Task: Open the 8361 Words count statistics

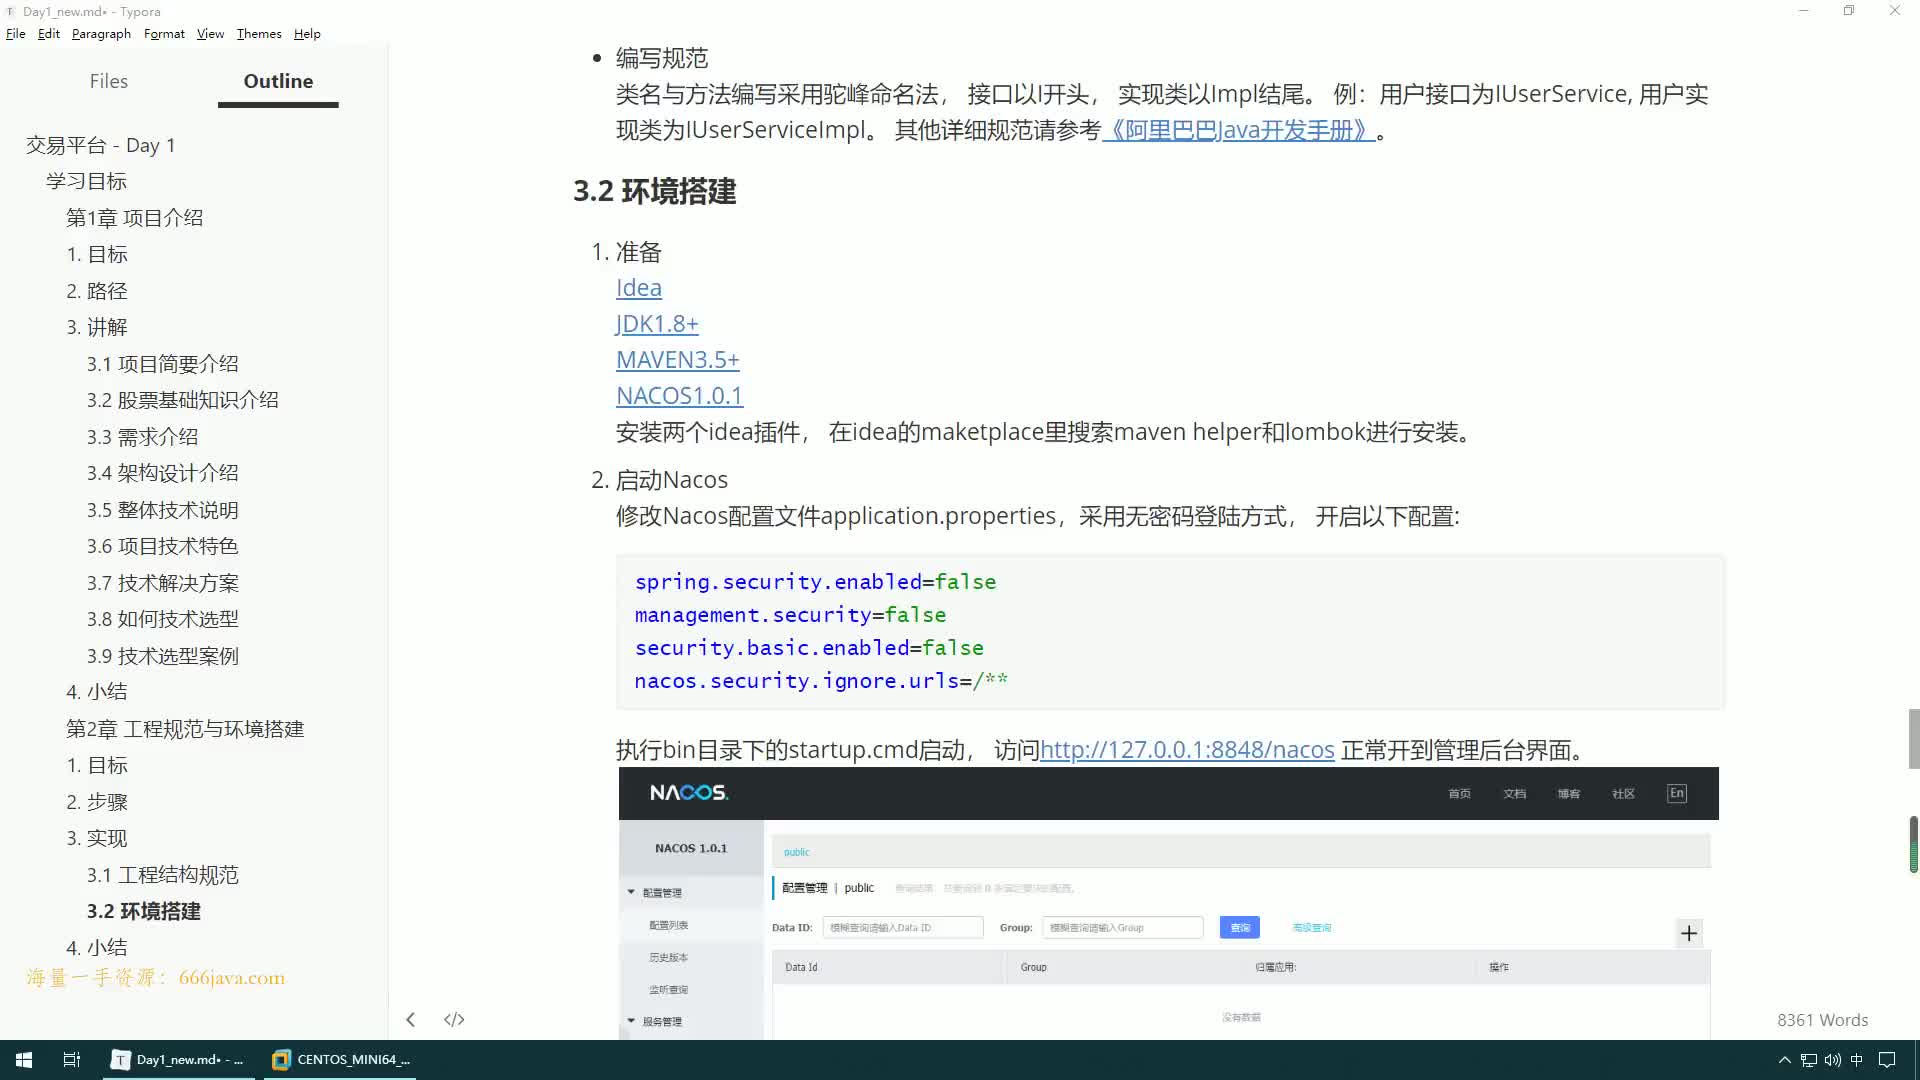Action: (x=1822, y=1020)
